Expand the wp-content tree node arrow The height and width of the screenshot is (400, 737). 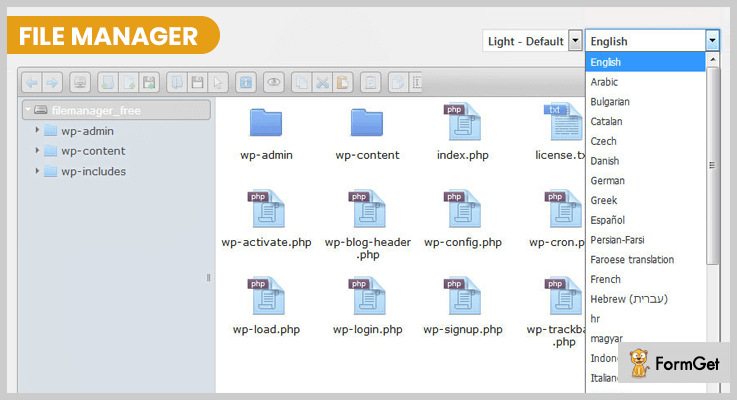pyautogui.click(x=37, y=150)
